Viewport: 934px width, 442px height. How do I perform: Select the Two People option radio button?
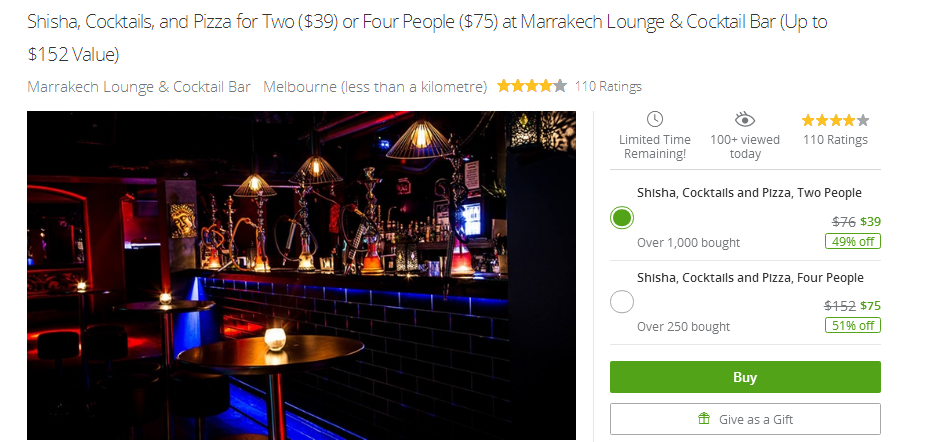(x=622, y=218)
